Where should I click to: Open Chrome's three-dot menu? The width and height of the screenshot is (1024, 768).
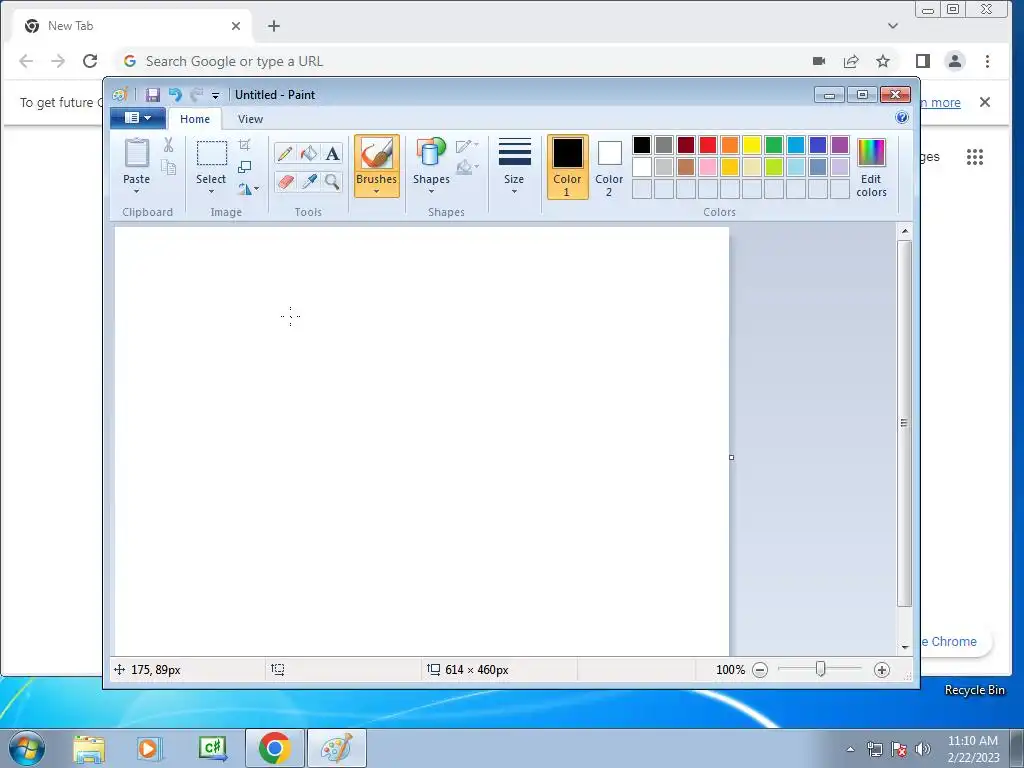(x=987, y=61)
